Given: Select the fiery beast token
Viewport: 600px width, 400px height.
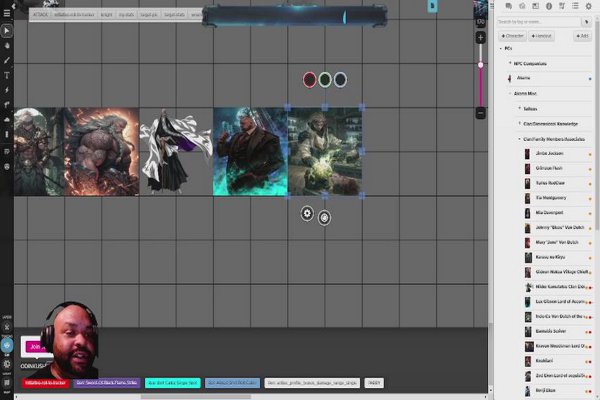Looking at the screenshot, I should pyautogui.click(x=101, y=152).
